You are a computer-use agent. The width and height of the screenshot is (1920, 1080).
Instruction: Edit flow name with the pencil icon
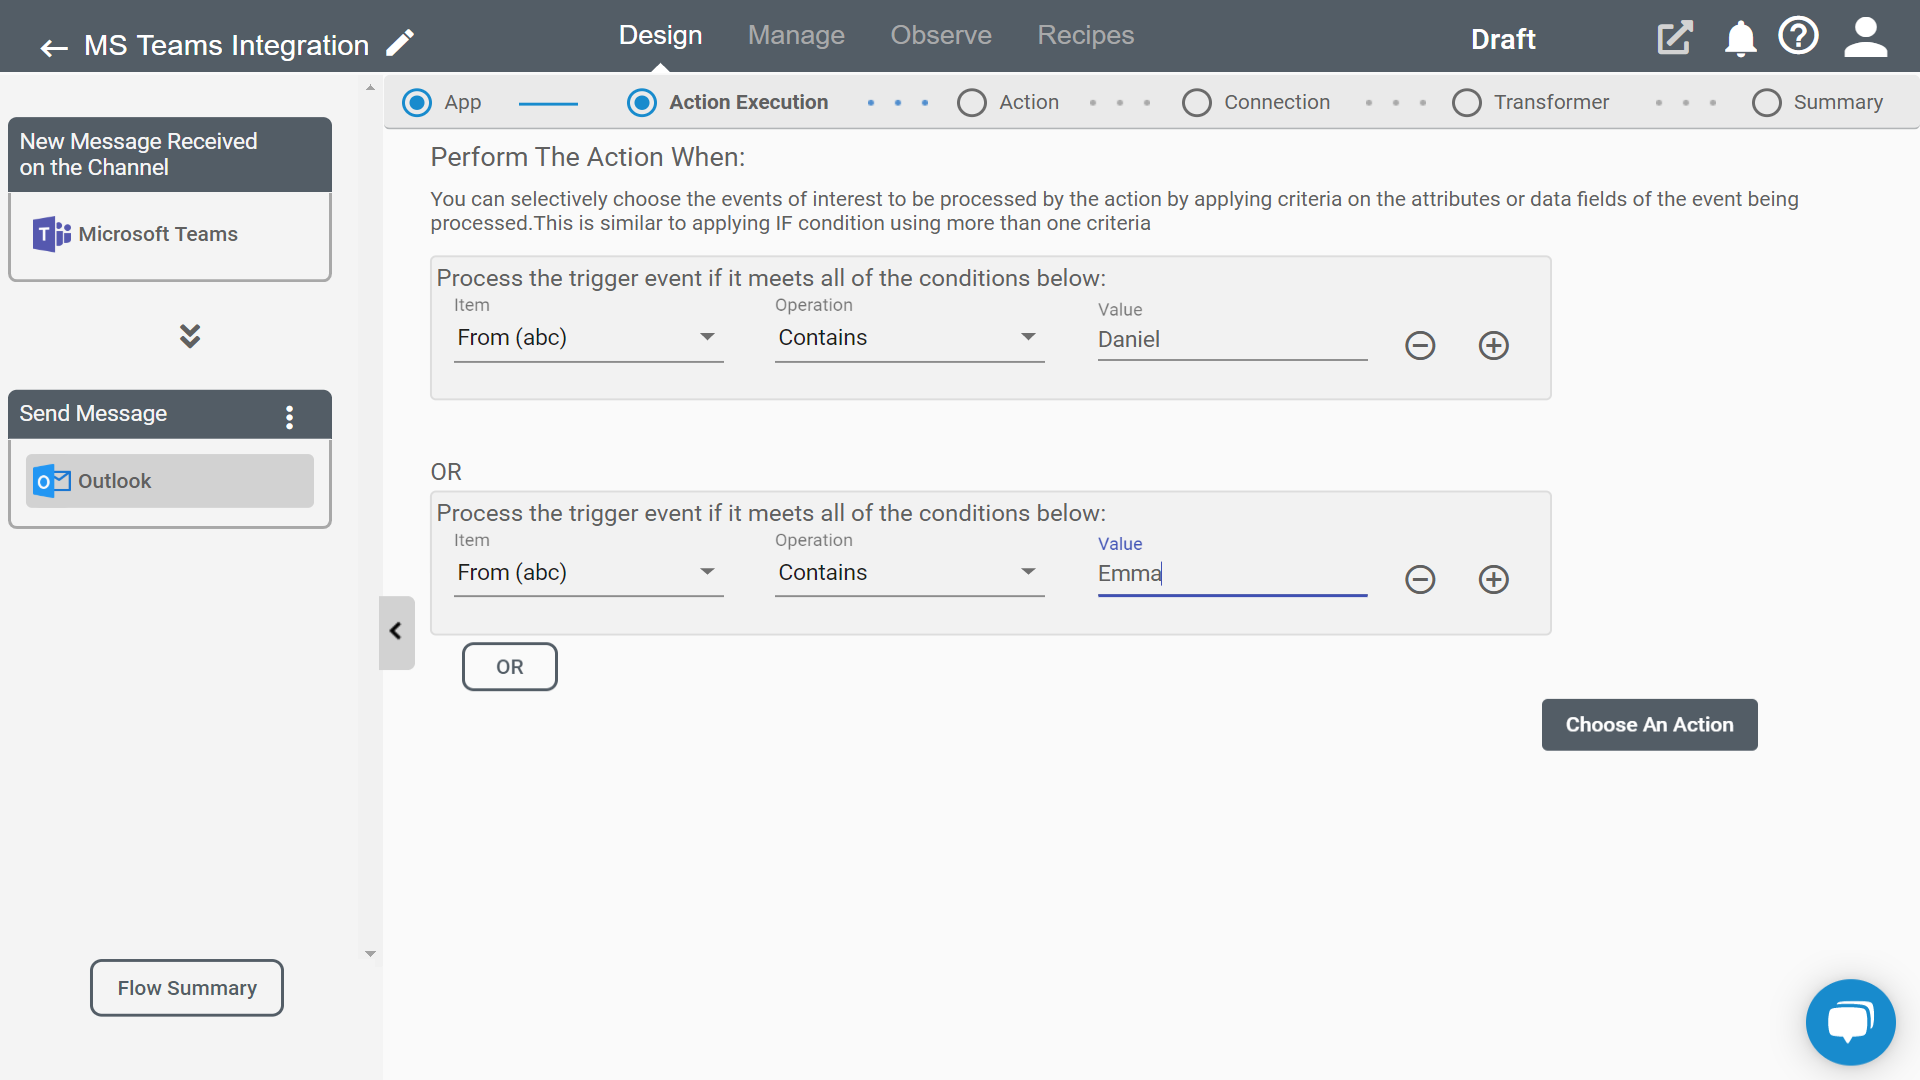click(400, 43)
